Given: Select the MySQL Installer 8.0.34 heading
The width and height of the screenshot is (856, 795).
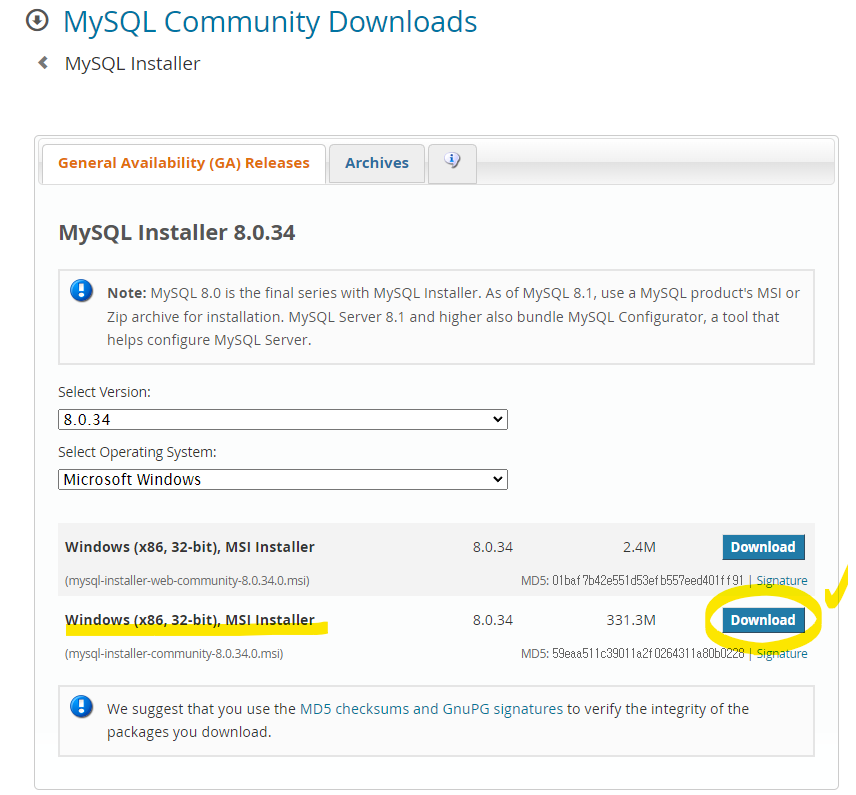Looking at the screenshot, I should 177,233.
